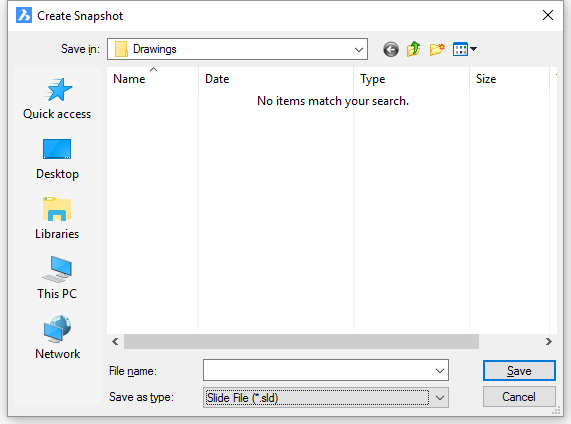Browse the Network location

point(57,338)
